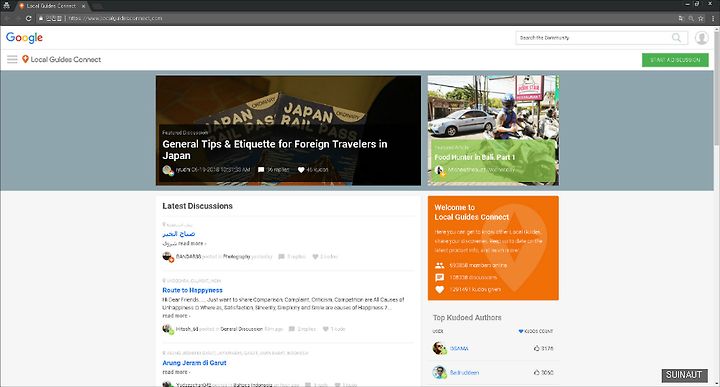
Task: Click read more under Arung Jeram di Garut
Action: 176,372
